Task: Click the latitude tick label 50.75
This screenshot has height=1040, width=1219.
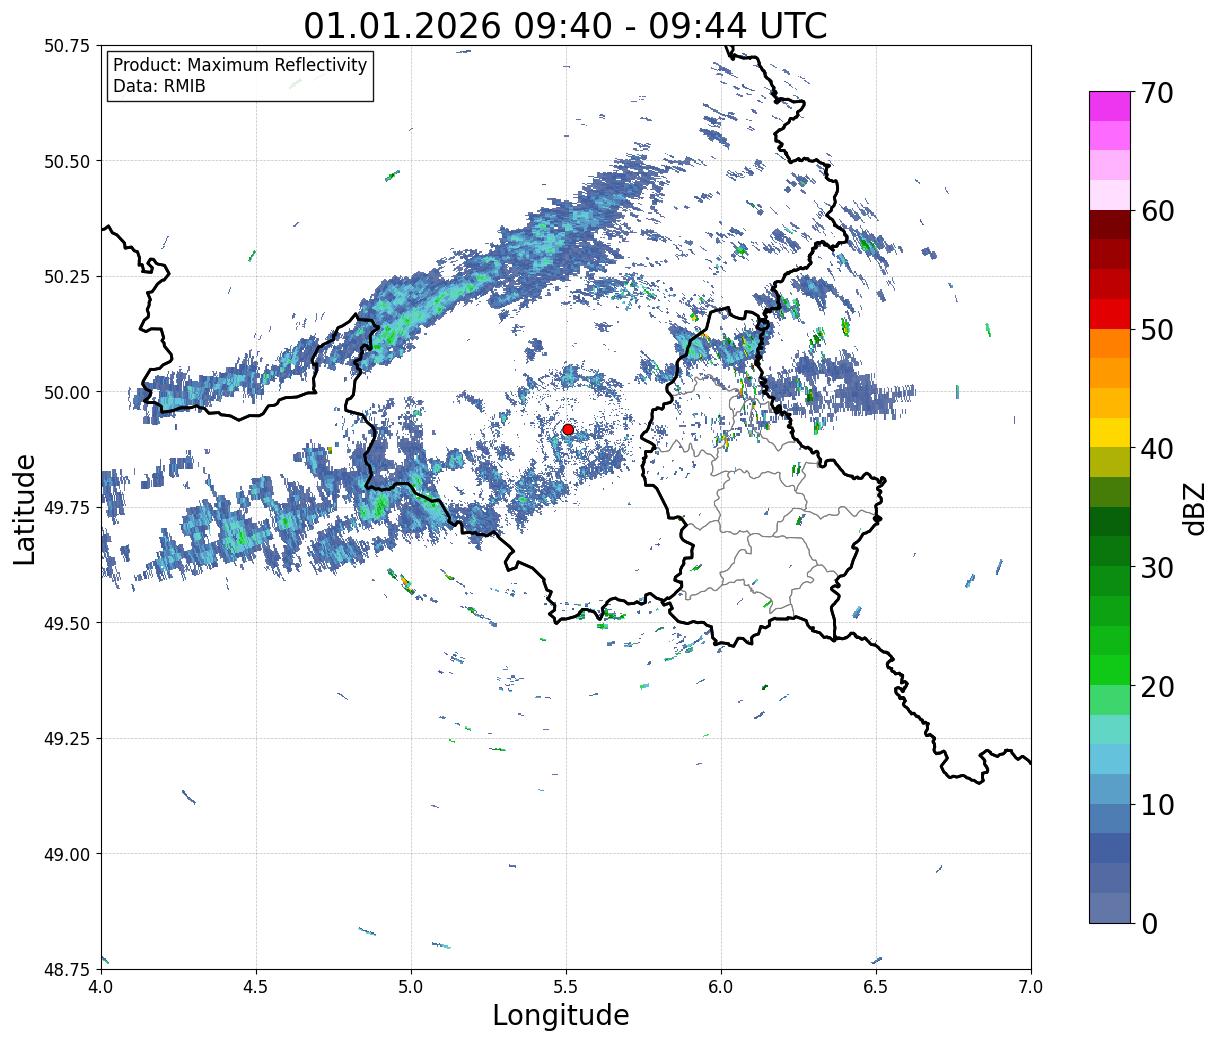Action: [x=66, y=46]
